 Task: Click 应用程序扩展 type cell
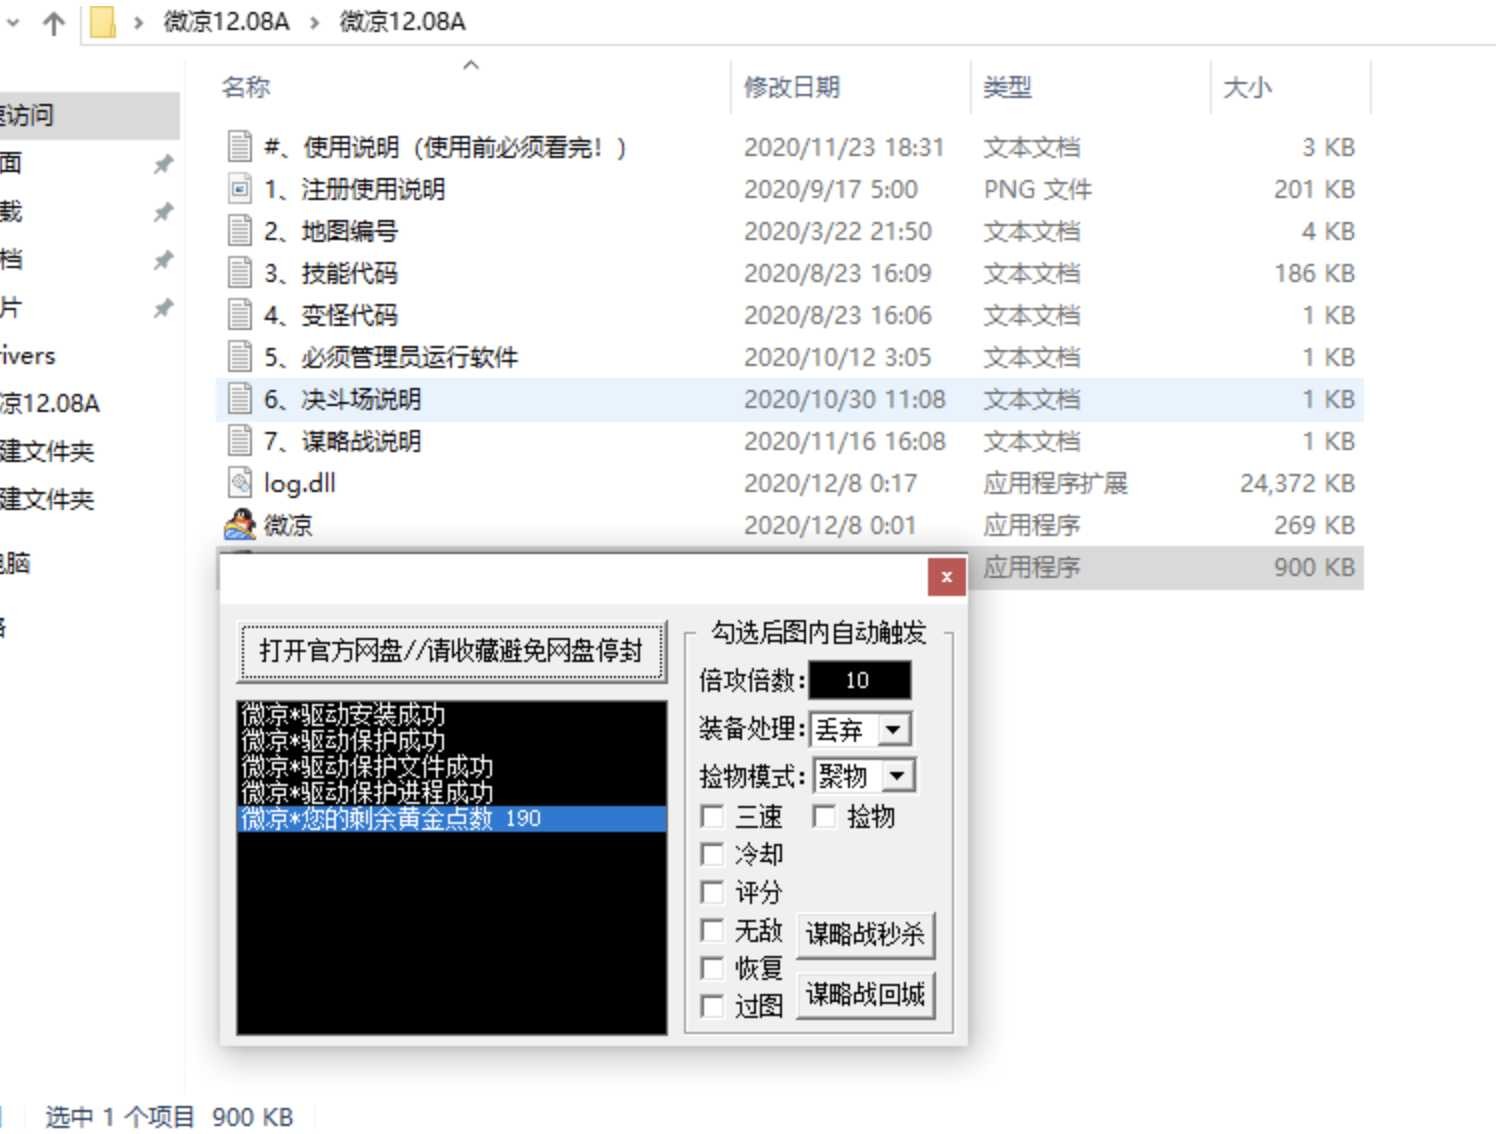[1056, 484]
